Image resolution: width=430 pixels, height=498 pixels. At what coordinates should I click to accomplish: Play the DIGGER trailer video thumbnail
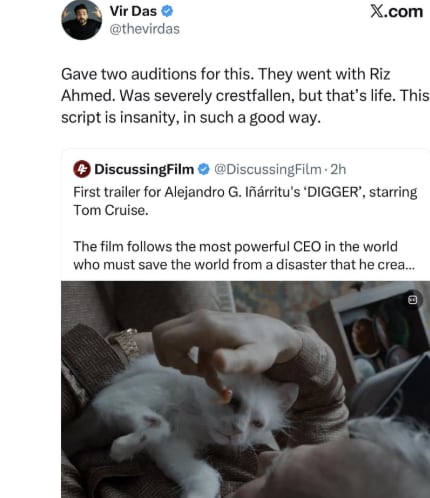pyautogui.click(x=245, y=389)
